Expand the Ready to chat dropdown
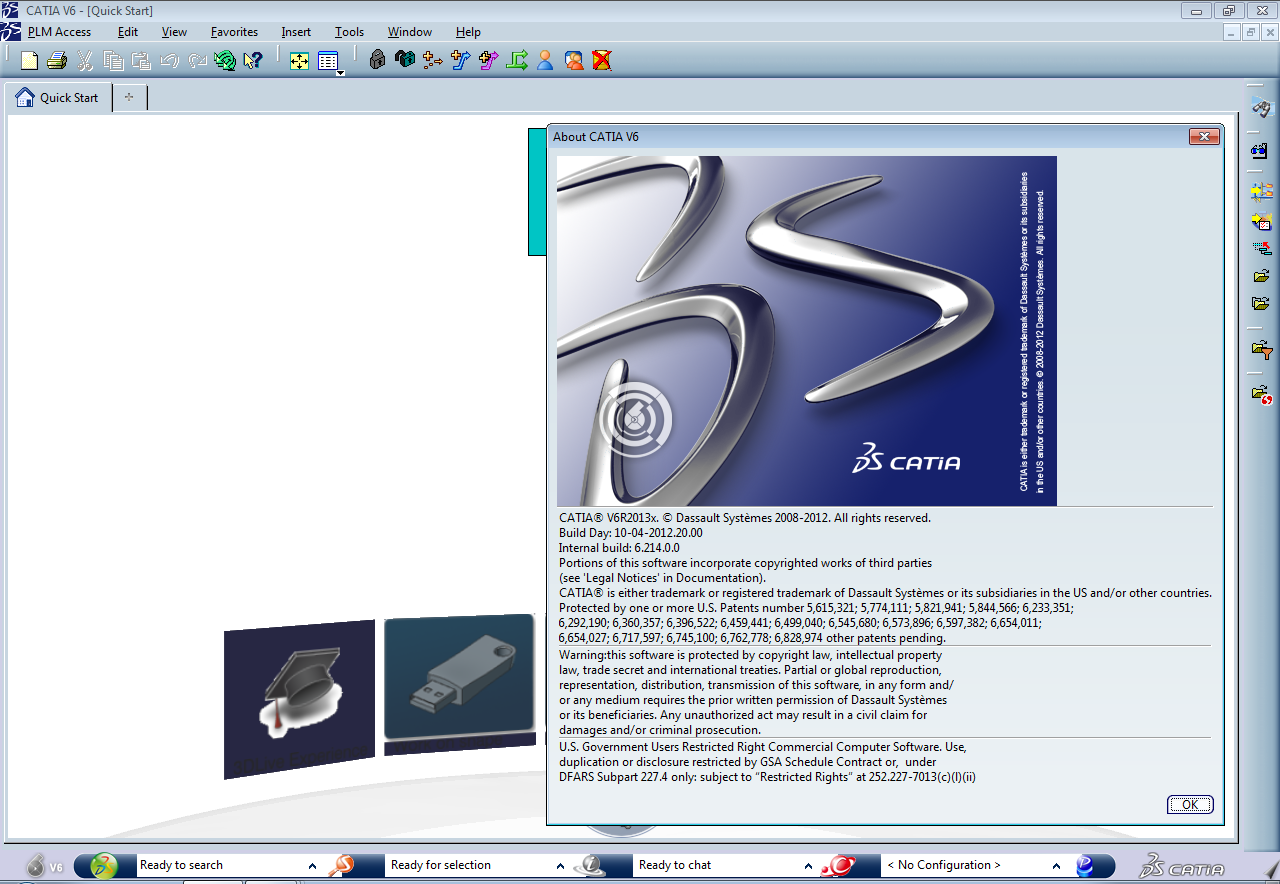Screen dimensions: 1280x884 coord(808,866)
